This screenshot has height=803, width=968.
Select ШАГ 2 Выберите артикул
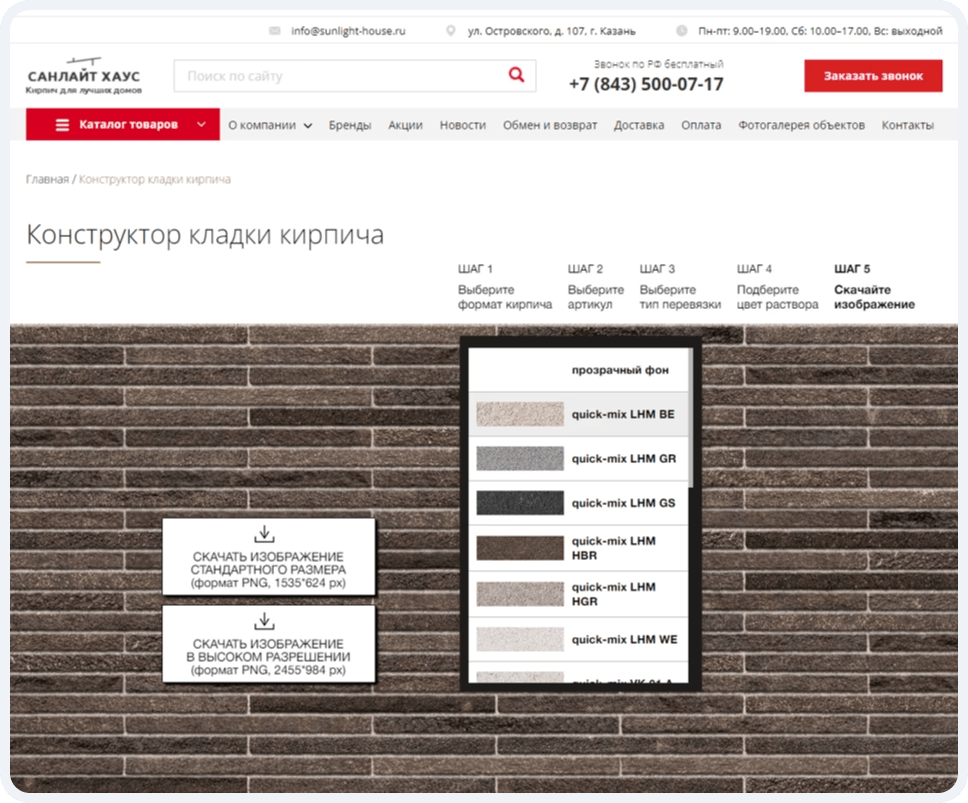(595, 287)
